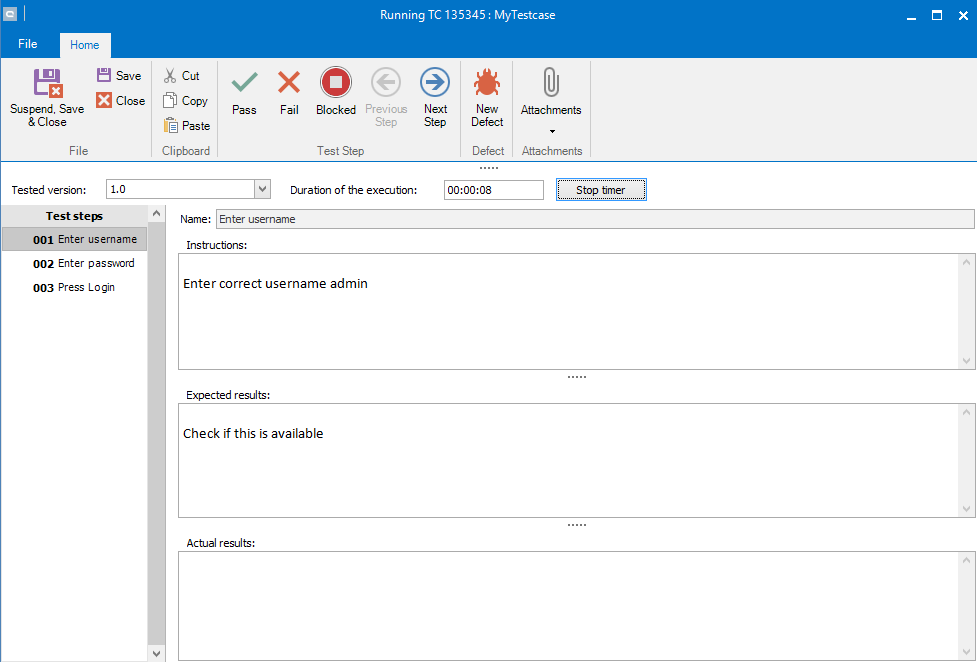The width and height of the screenshot is (977, 662).
Task: Select step 003 Press Login
Action: pyautogui.click(x=74, y=288)
